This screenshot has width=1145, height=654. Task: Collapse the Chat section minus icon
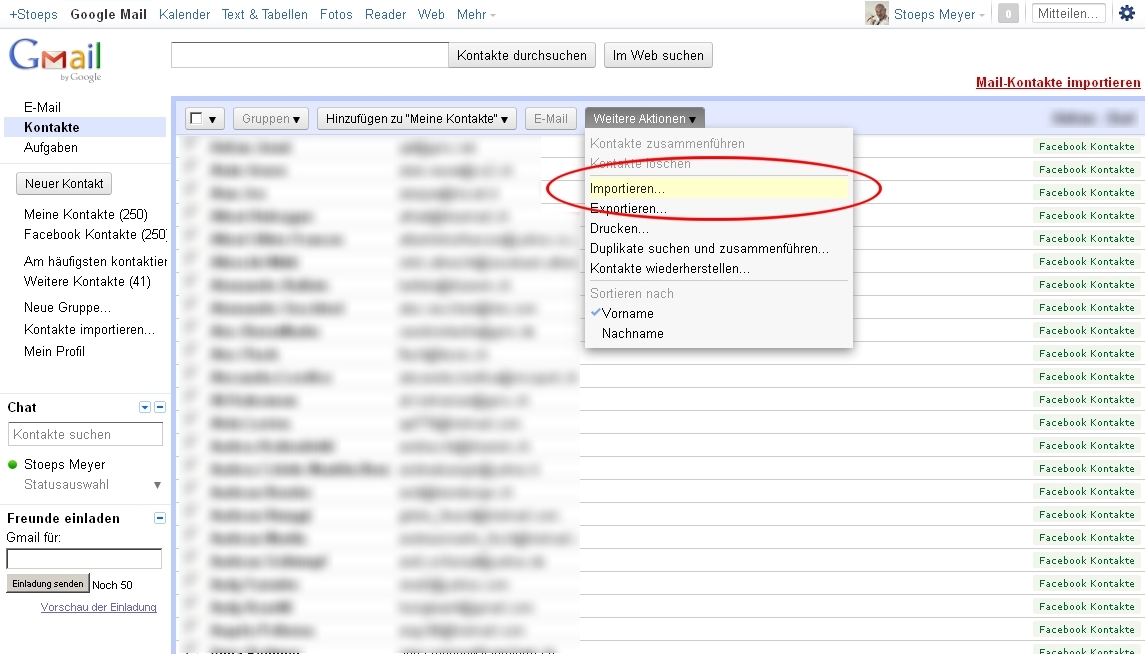(x=160, y=407)
